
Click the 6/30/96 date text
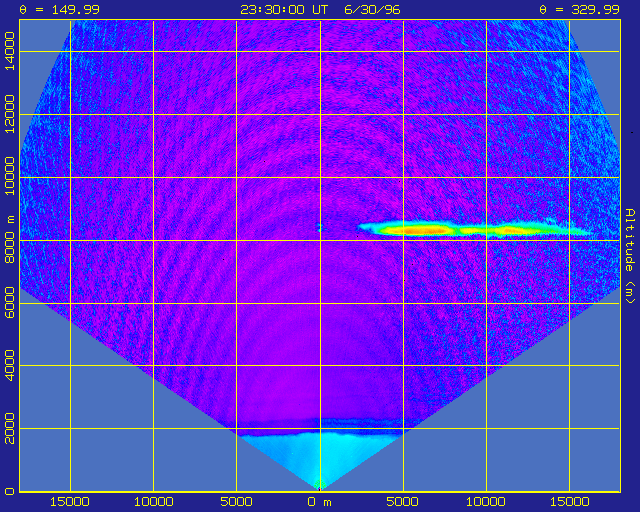coord(372,9)
